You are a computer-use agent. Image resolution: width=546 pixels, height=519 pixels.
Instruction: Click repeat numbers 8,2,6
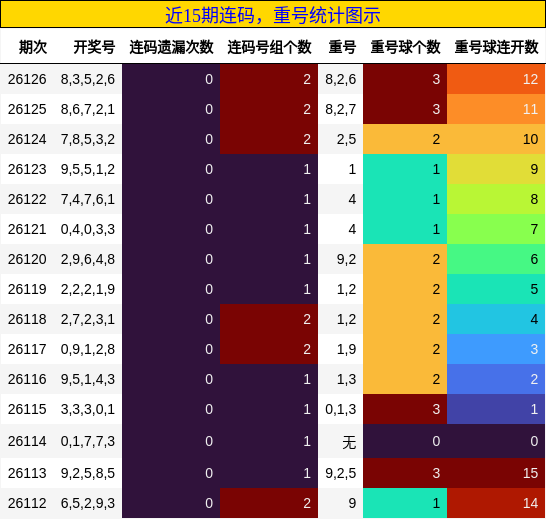tap(341, 79)
